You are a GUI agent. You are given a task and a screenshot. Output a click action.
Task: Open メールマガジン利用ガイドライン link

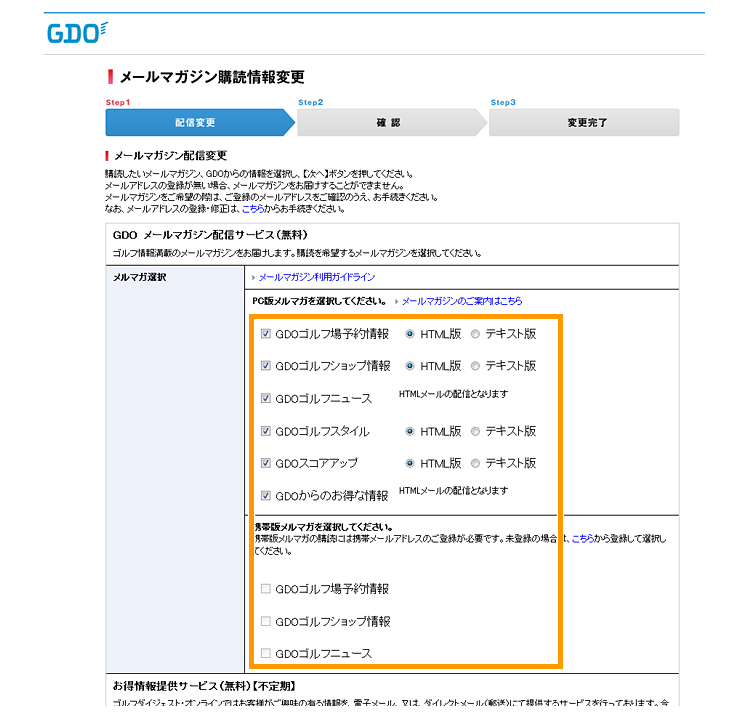pyautogui.click(x=317, y=277)
